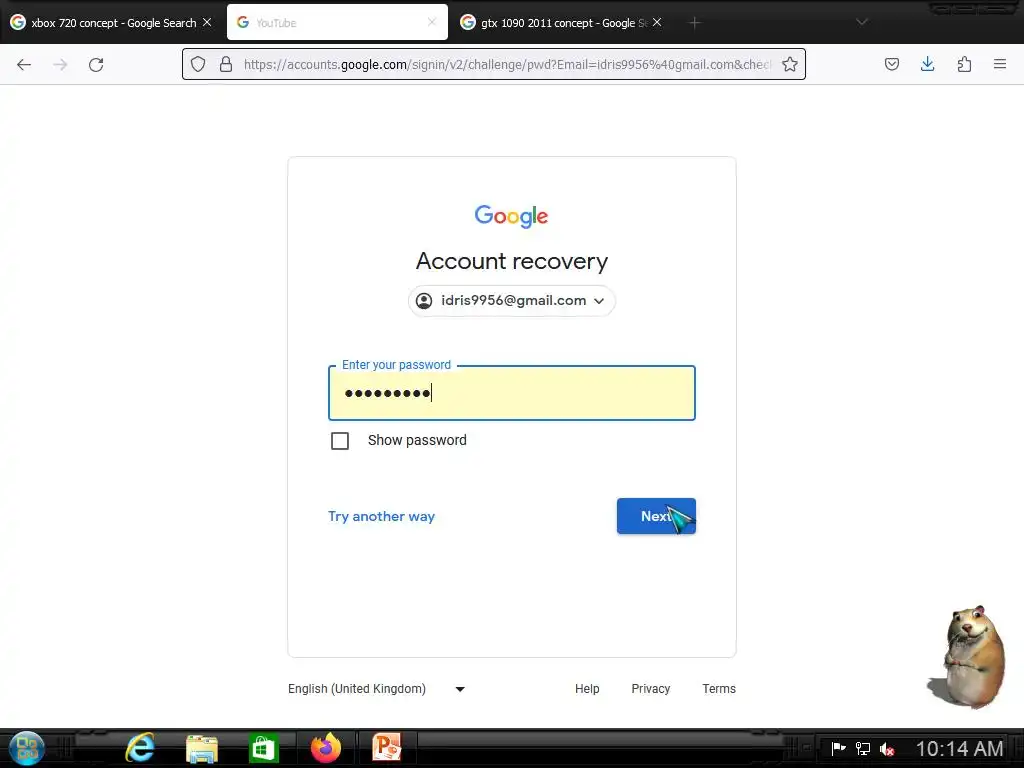1024x768 pixels.
Task: Select the YouTube tab
Action: (337, 22)
